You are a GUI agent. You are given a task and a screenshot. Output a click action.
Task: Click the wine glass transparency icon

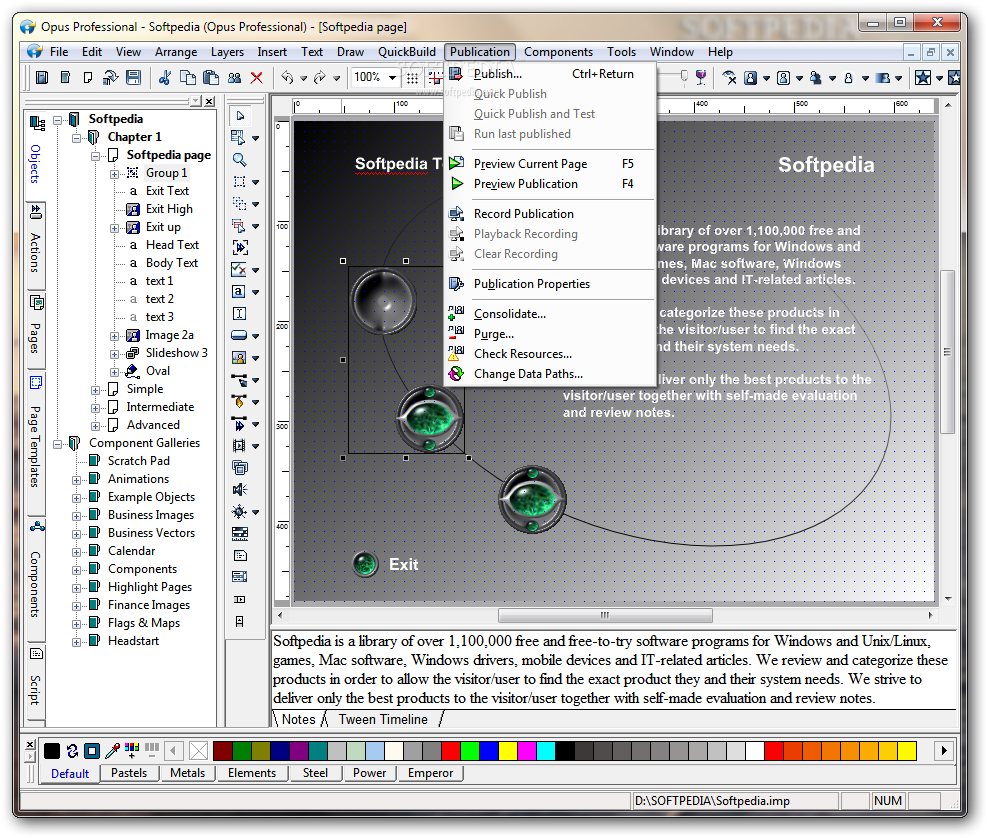click(x=701, y=77)
